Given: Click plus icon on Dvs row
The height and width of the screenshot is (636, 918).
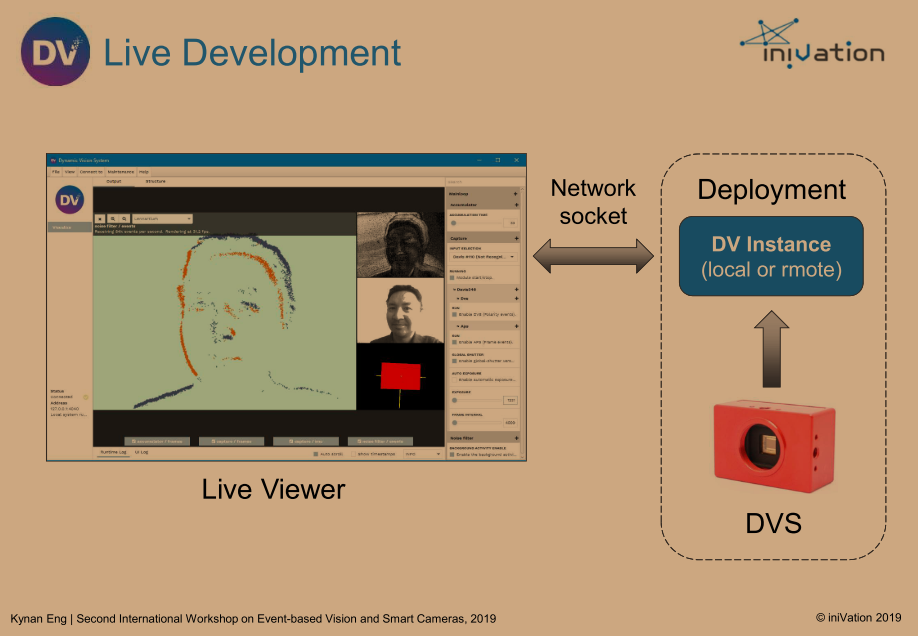Looking at the screenshot, I should [x=516, y=299].
